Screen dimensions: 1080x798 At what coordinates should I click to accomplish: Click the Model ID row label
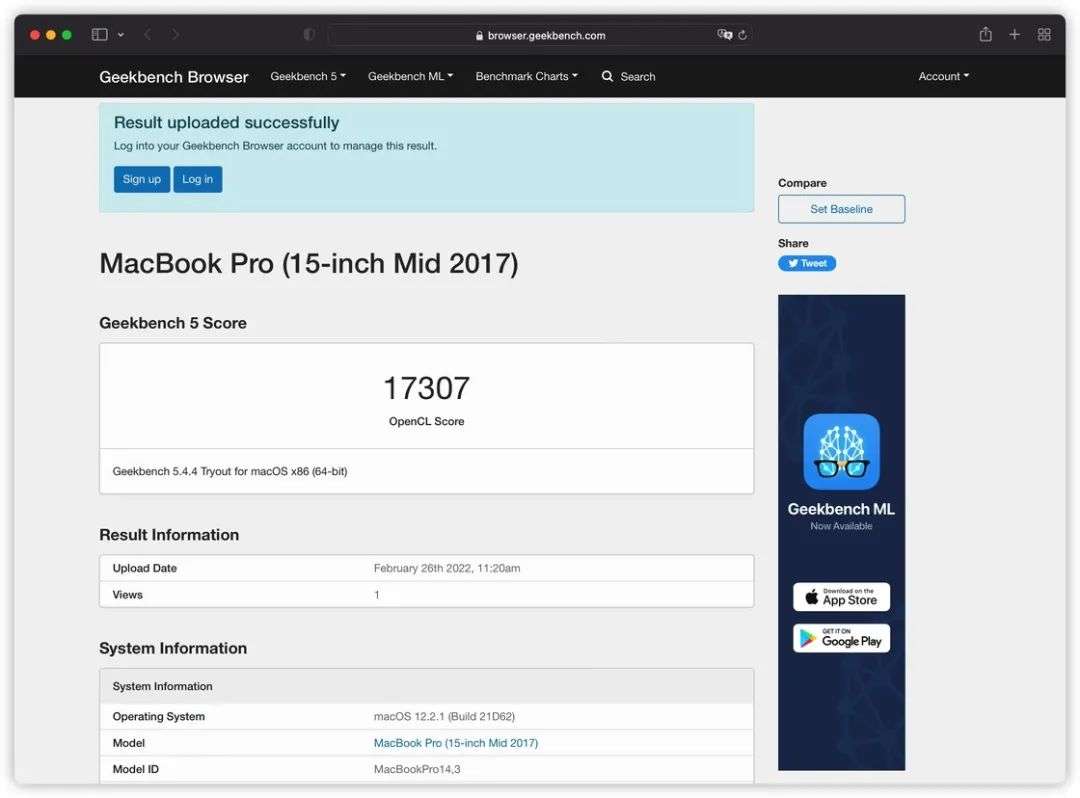[x=136, y=769]
